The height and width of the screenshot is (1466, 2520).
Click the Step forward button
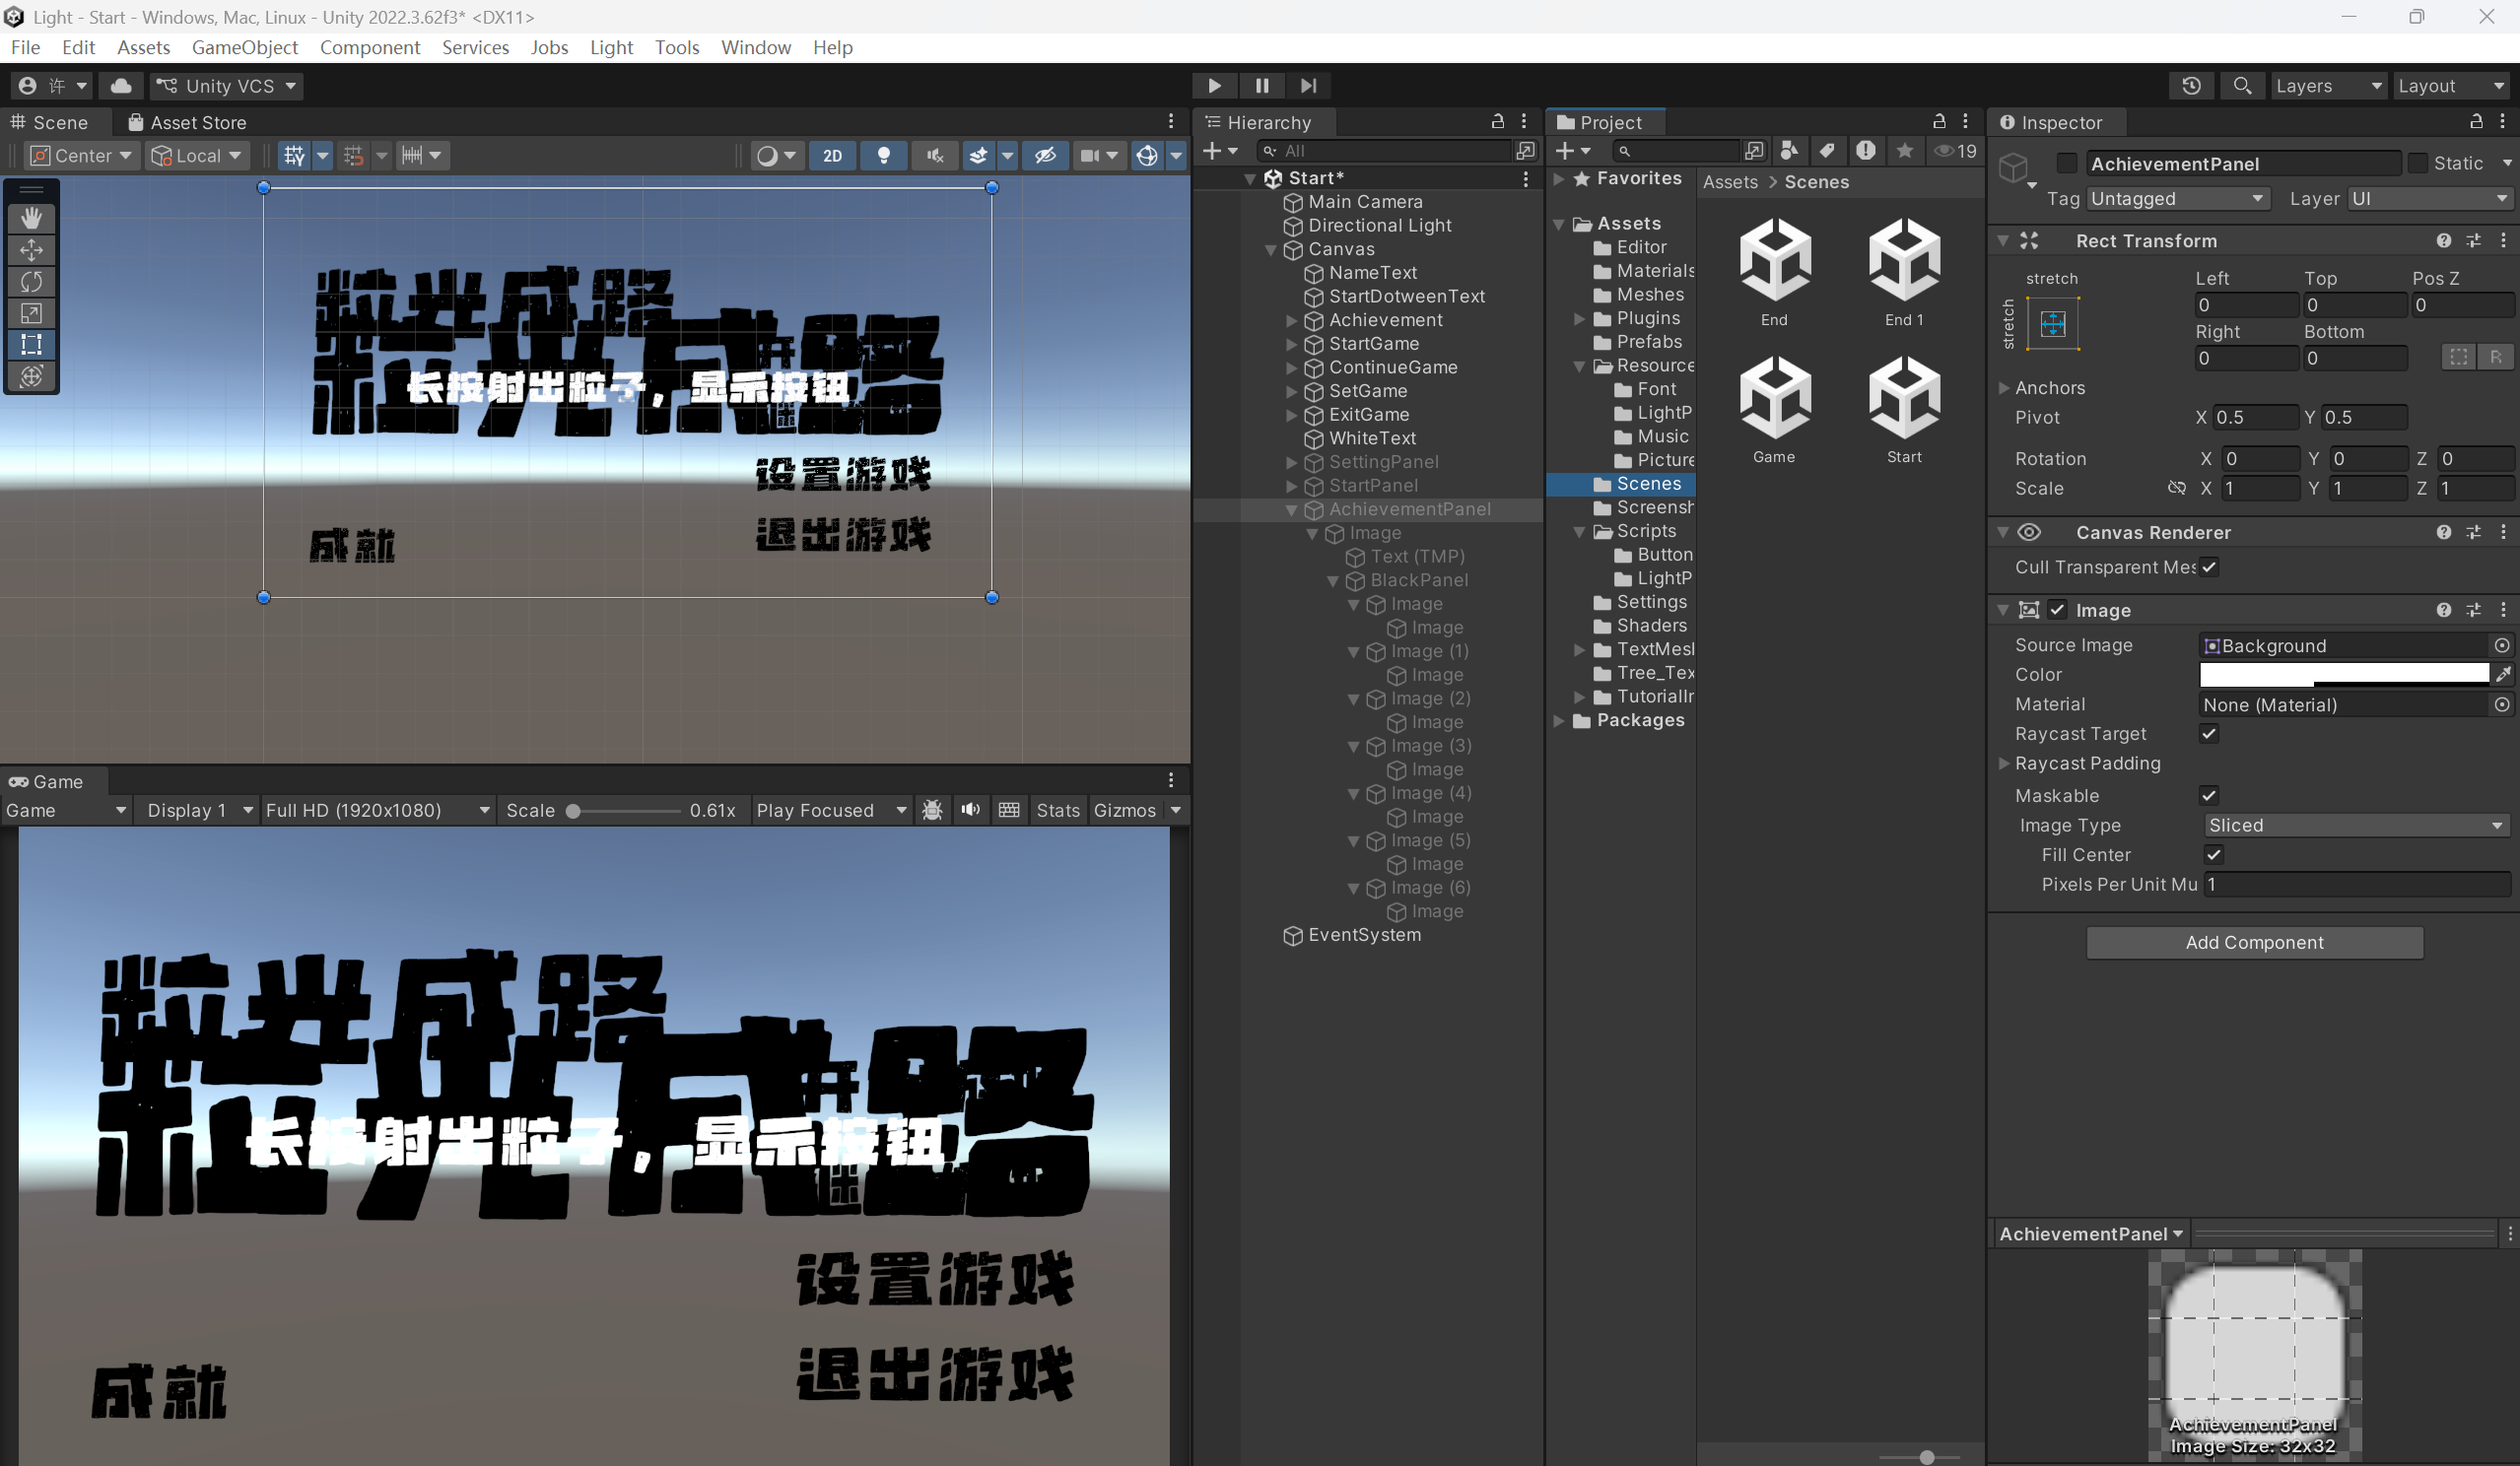tap(1308, 86)
